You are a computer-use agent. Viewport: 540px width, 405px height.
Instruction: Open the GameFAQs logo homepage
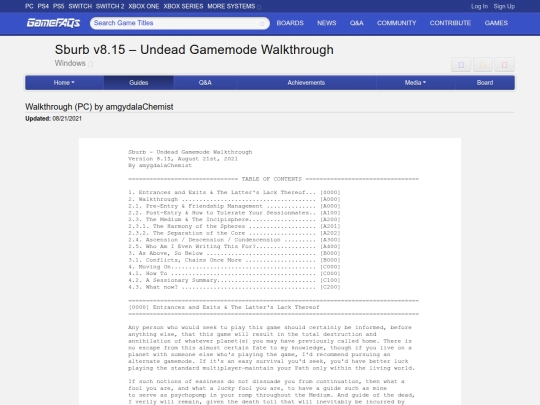[53, 23]
